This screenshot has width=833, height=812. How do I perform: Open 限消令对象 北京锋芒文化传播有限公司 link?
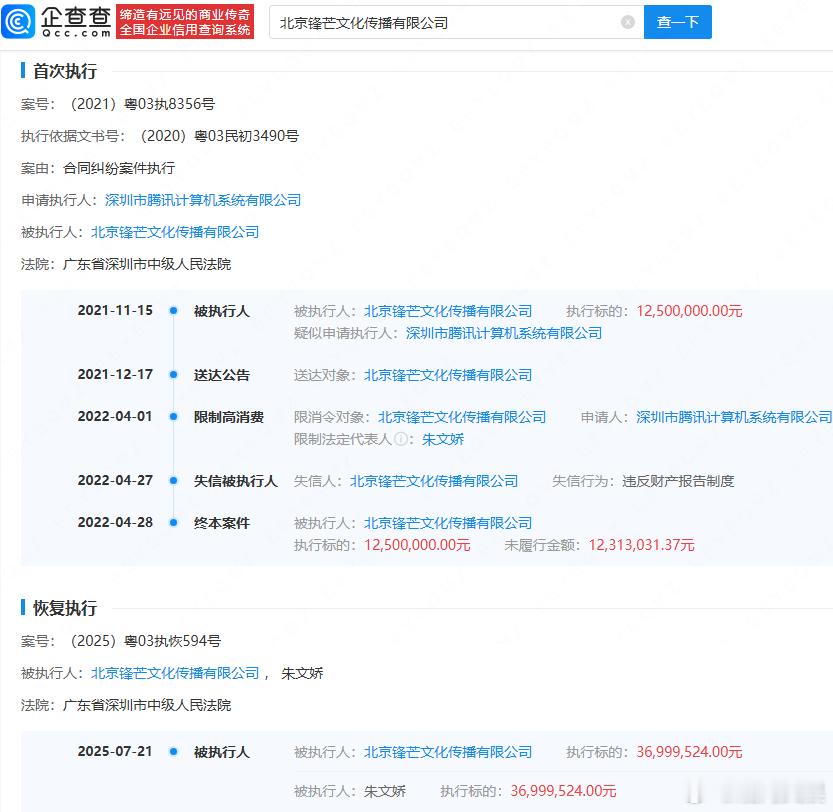(462, 417)
